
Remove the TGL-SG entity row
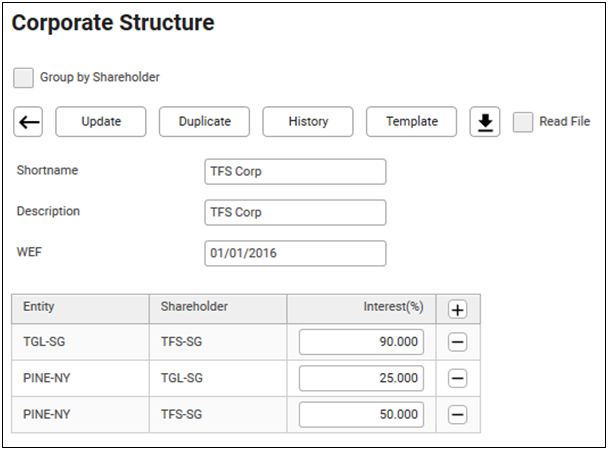[457, 343]
